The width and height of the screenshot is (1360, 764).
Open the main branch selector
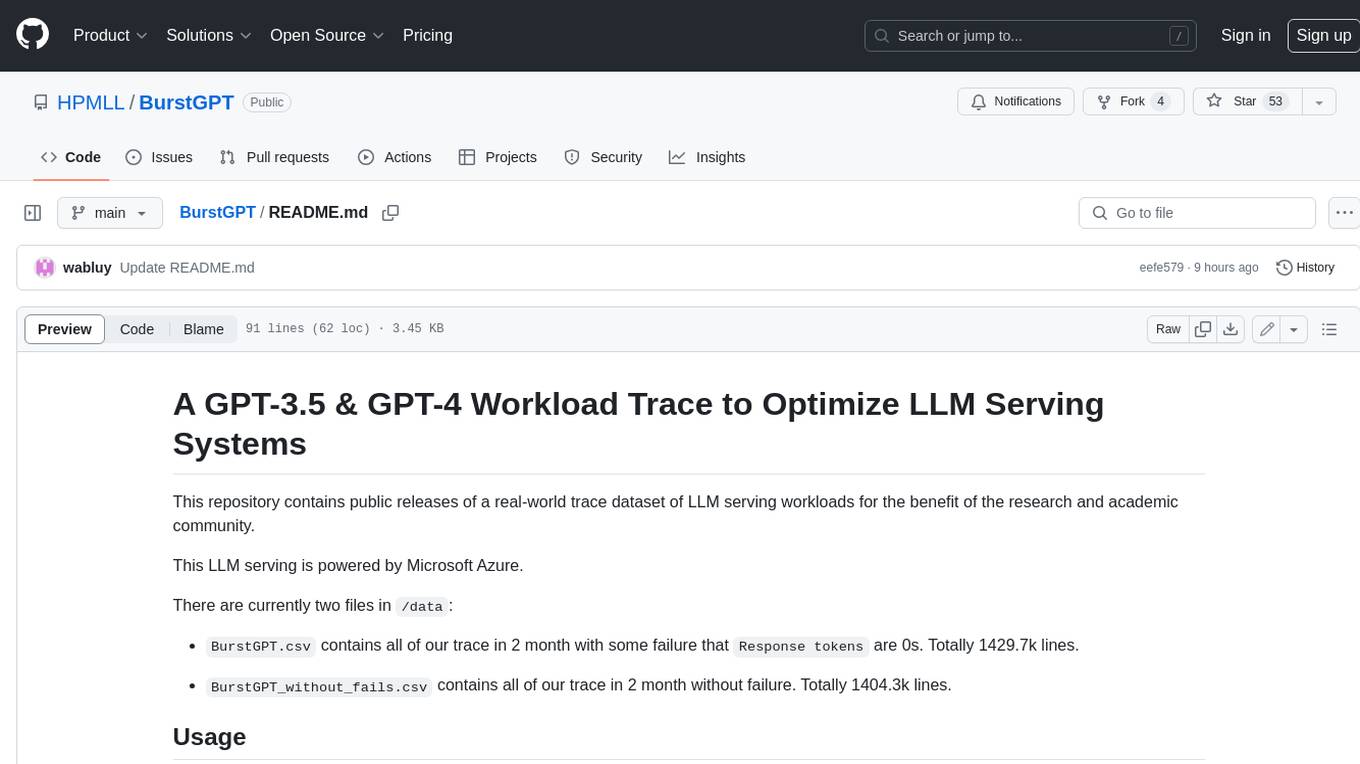110,213
